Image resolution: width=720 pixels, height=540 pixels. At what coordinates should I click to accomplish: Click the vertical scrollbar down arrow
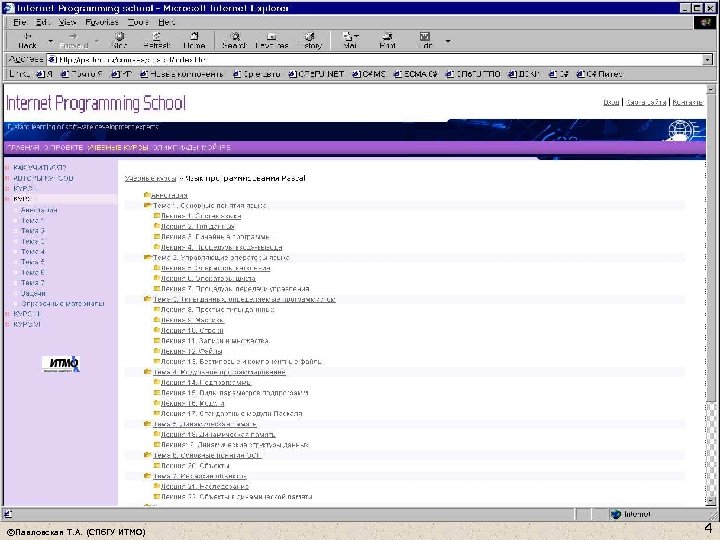[710, 501]
